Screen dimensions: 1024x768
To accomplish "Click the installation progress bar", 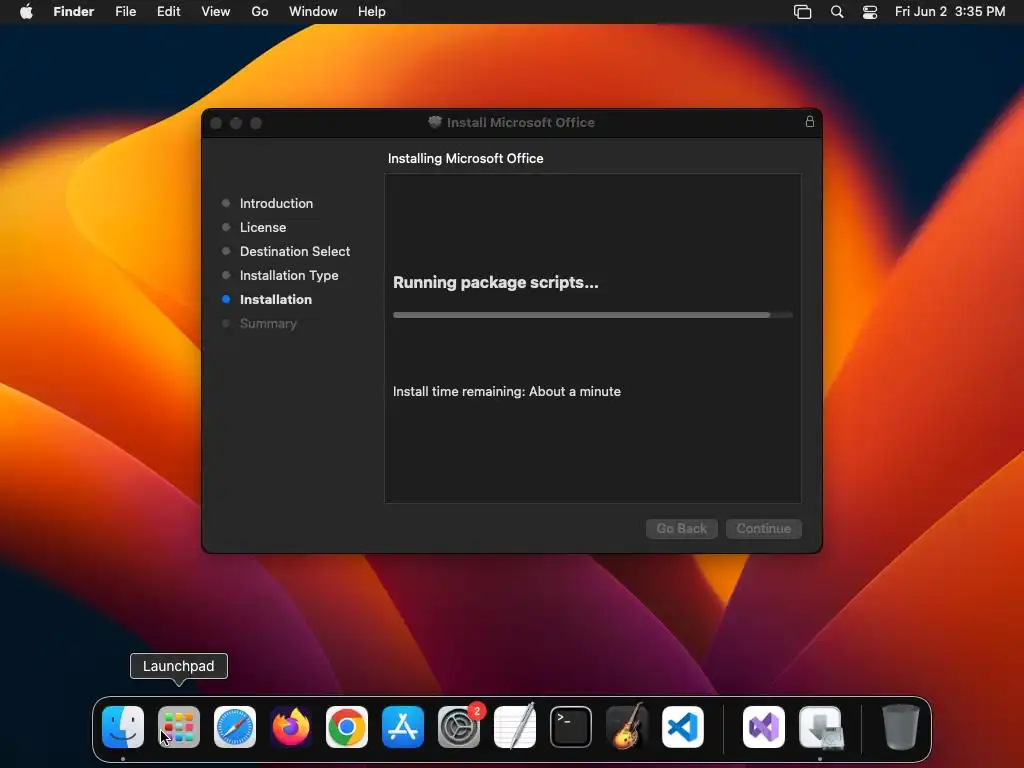I will (593, 315).
